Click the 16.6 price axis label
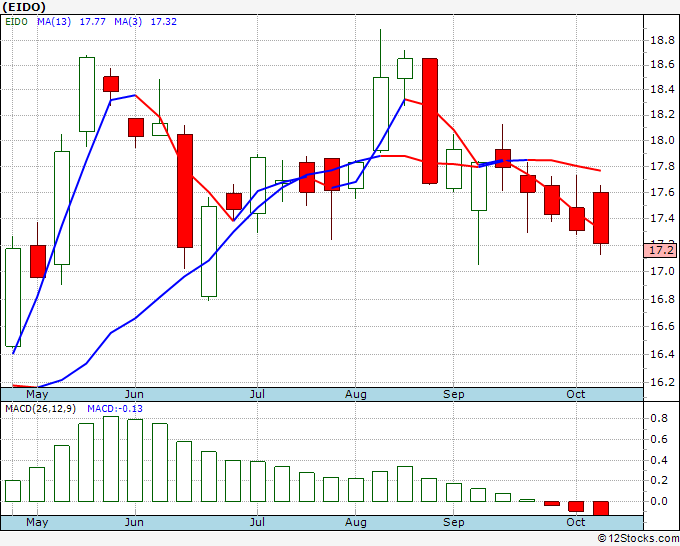Screen dimensions: 680x546 pos(662,326)
